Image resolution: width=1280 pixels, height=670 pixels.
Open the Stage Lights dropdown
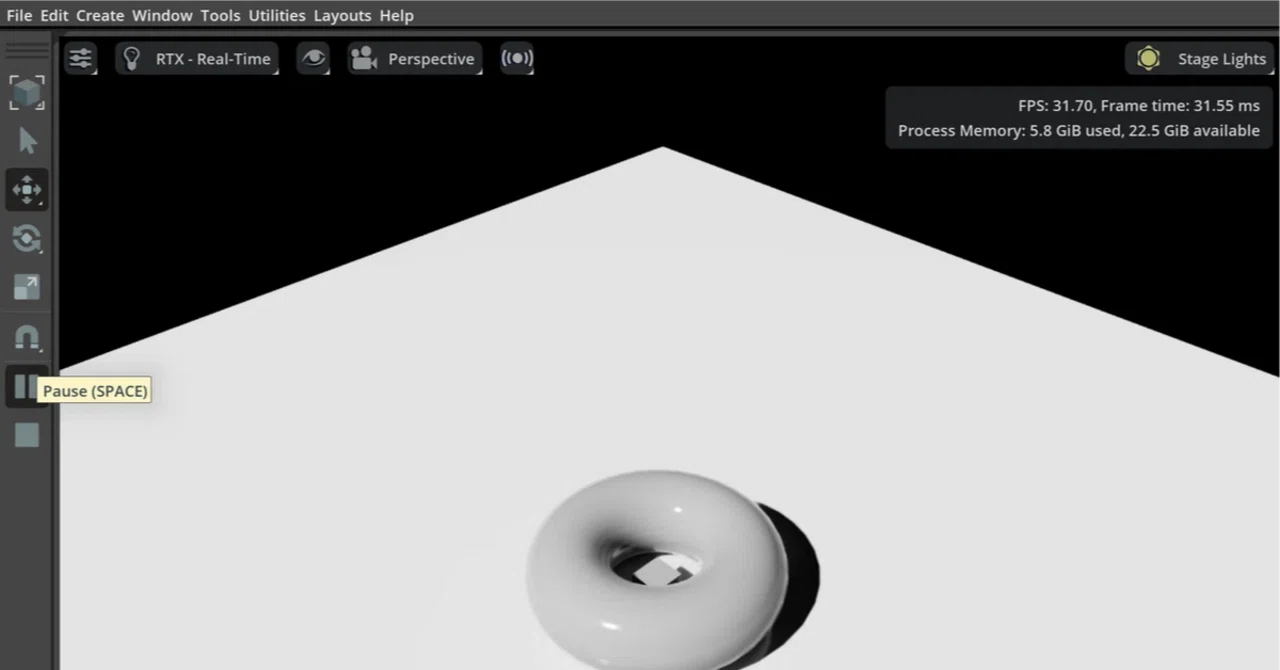click(1201, 58)
